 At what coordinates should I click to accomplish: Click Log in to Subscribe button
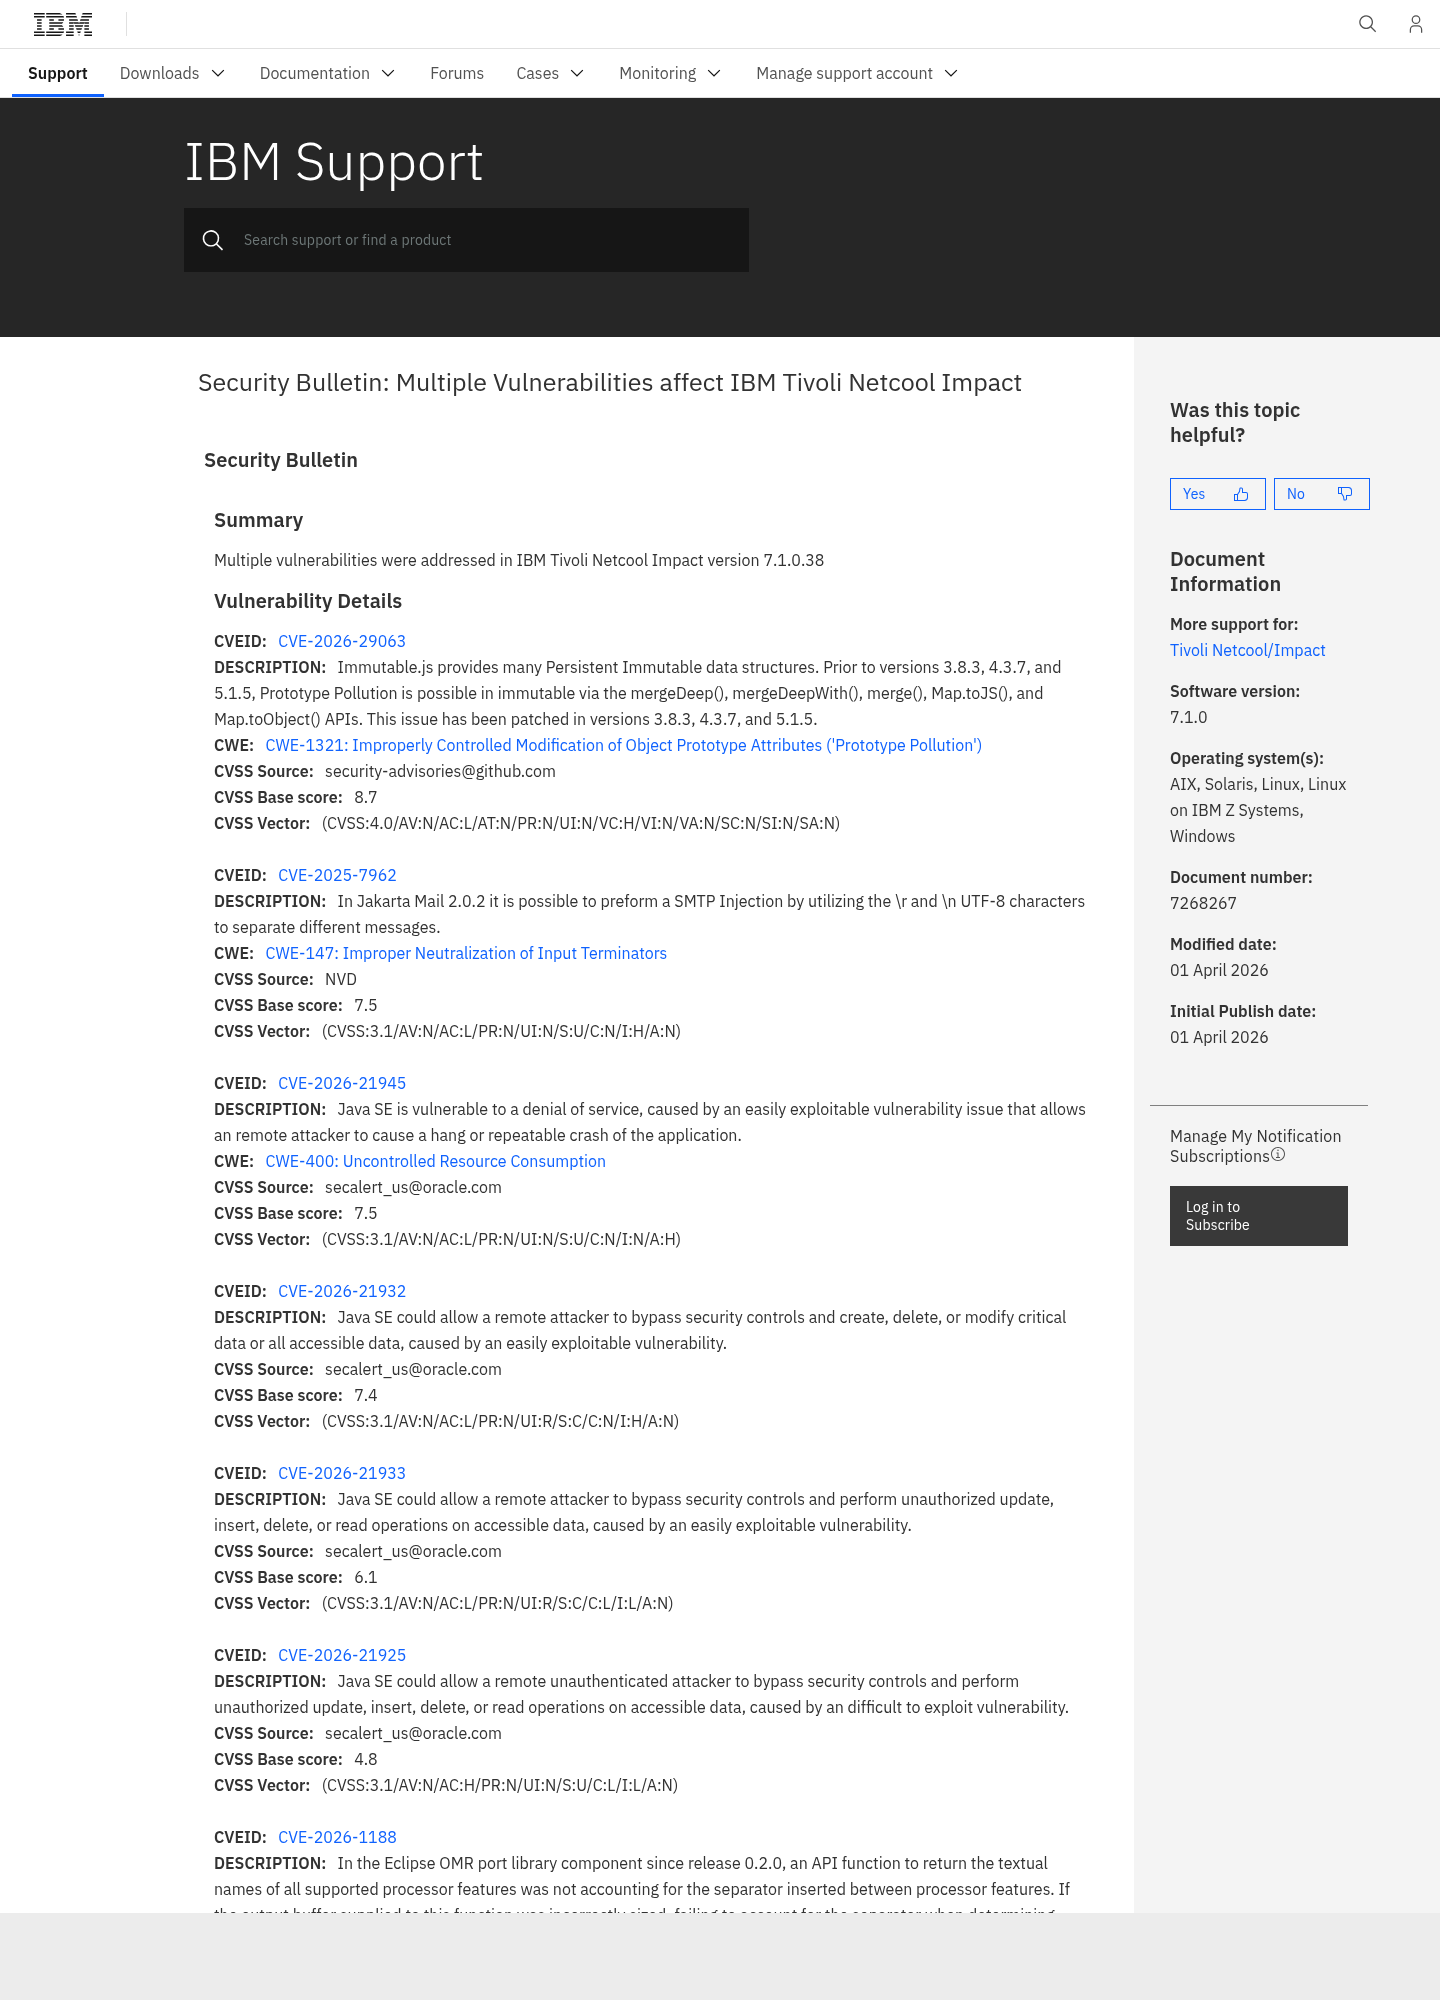point(1259,1216)
